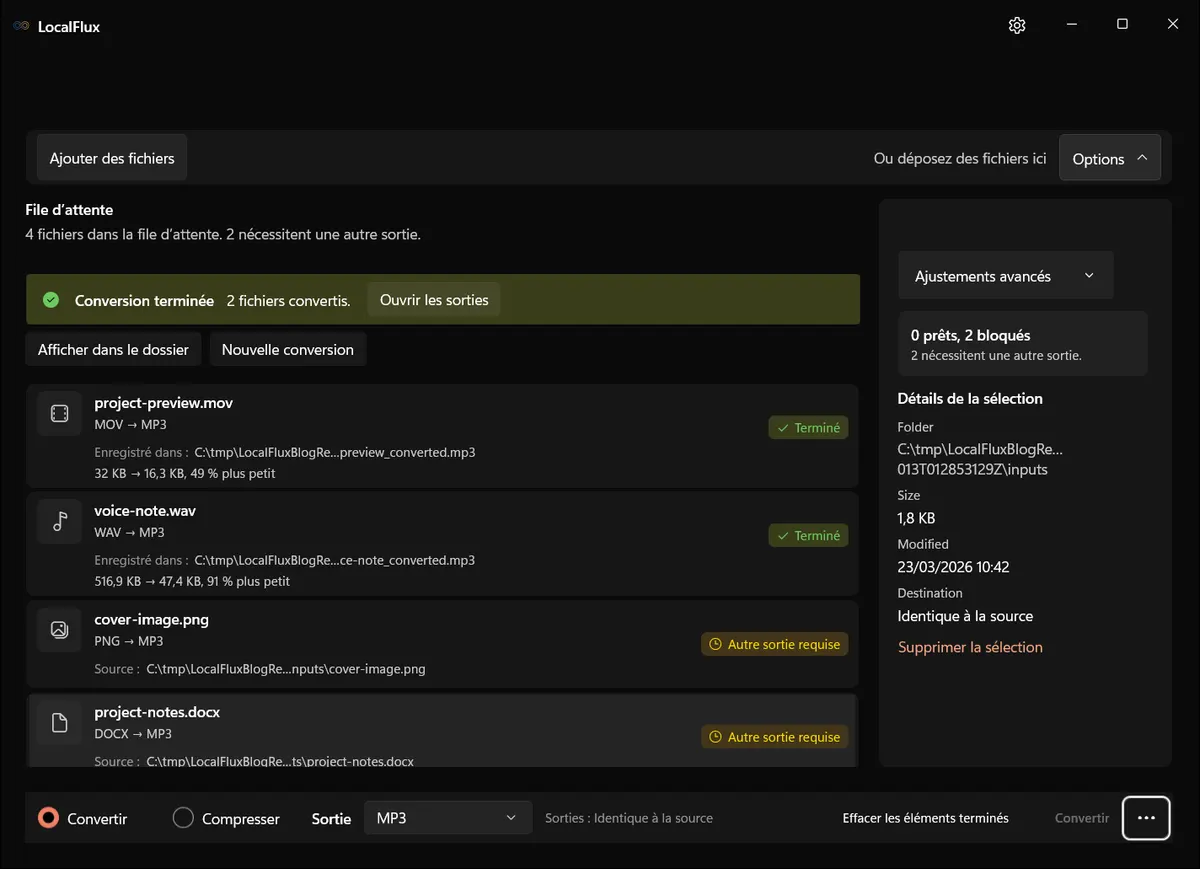Viewport: 1200px width, 869px height.
Task: Click Supprimer la sélection link
Action: click(x=970, y=647)
